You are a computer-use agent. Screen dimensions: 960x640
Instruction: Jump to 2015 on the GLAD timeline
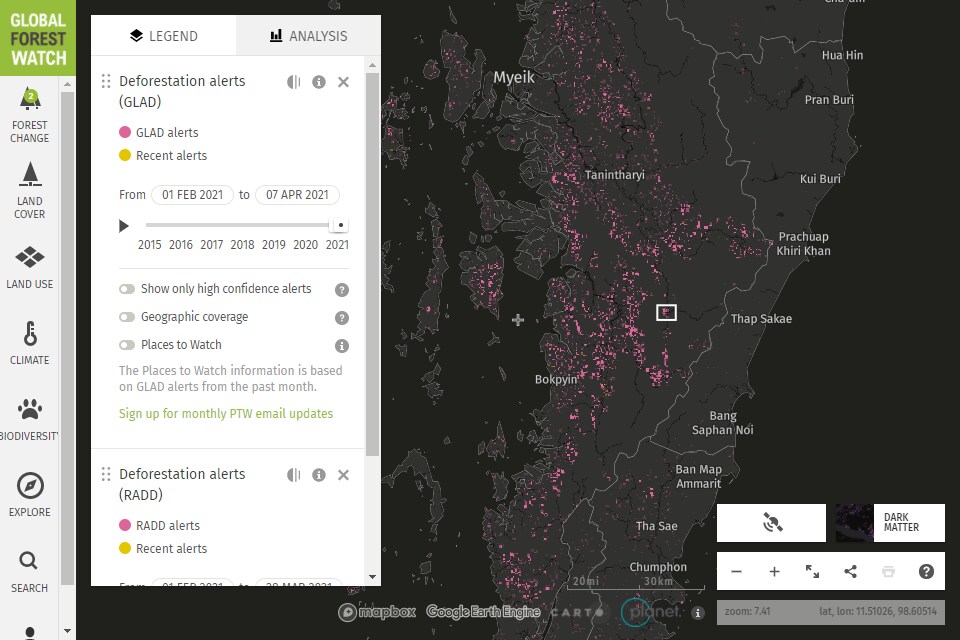click(x=149, y=245)
